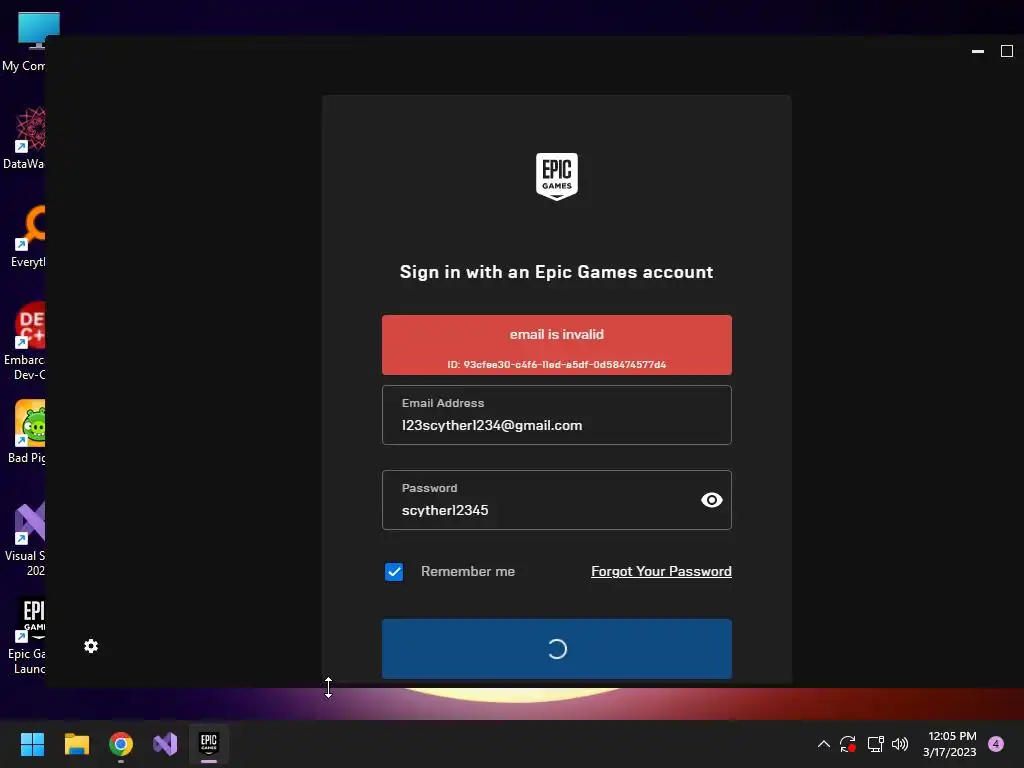Click the volume speaker tray icon
Screen dimensions: 1024x768
[x=900, y=744]
